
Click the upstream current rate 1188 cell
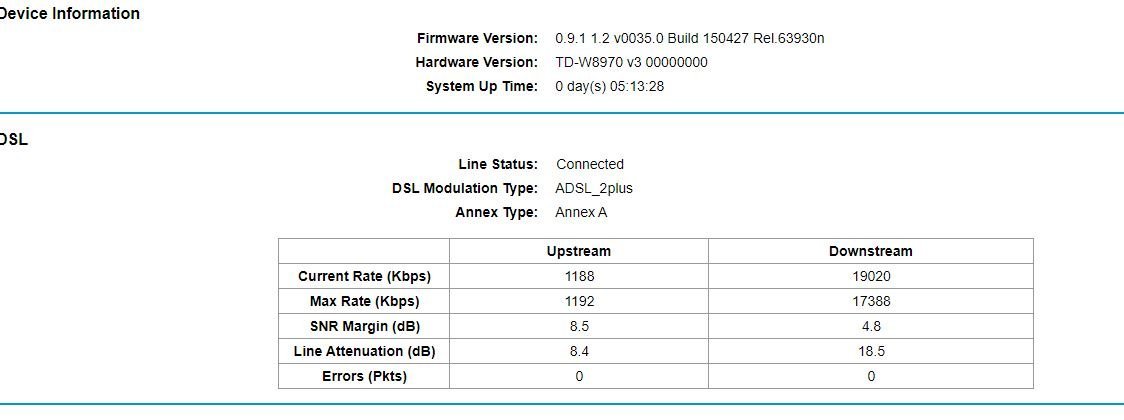point(578,276)
